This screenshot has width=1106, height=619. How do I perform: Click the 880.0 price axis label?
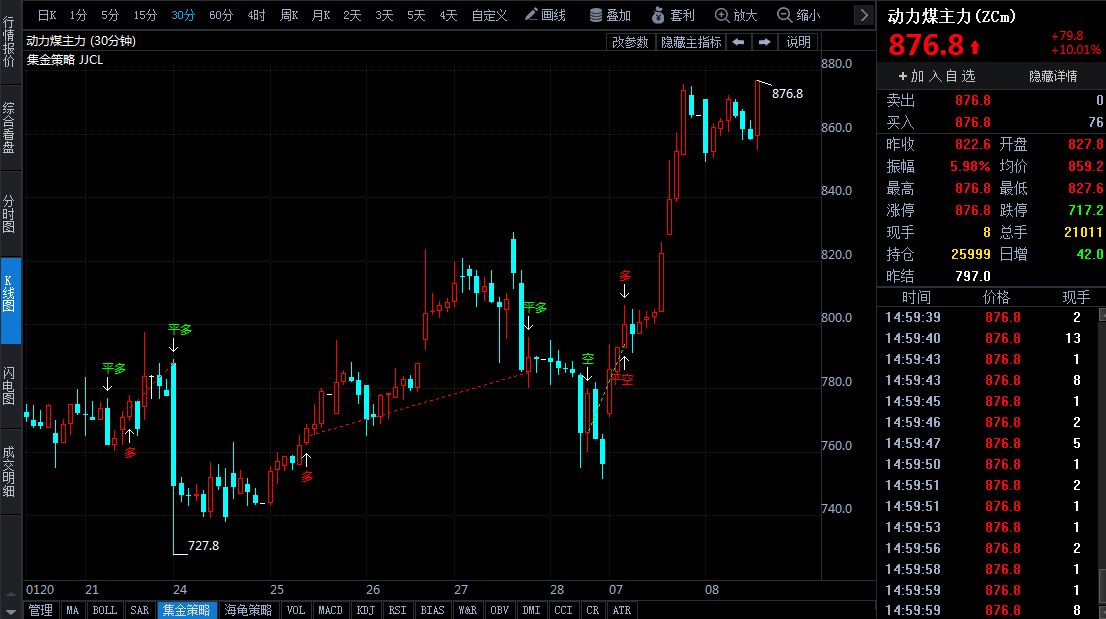[836, 64]
